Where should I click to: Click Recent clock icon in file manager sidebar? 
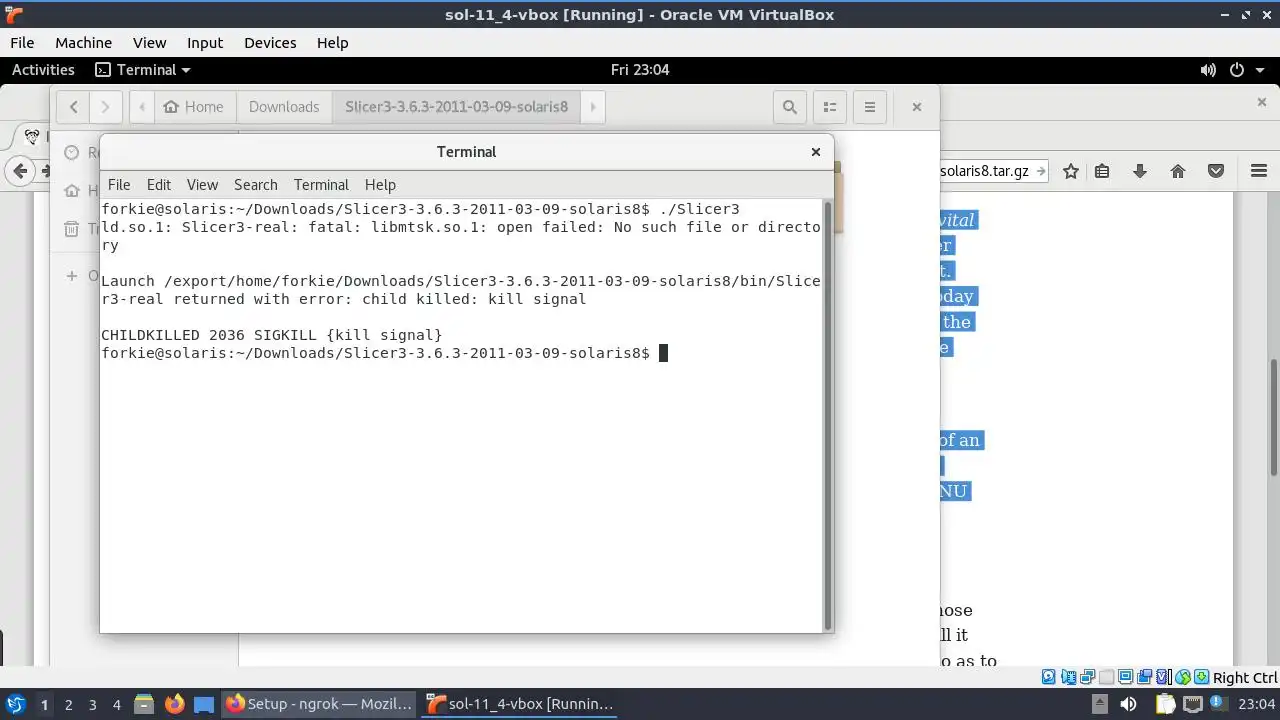click(71, 153)
